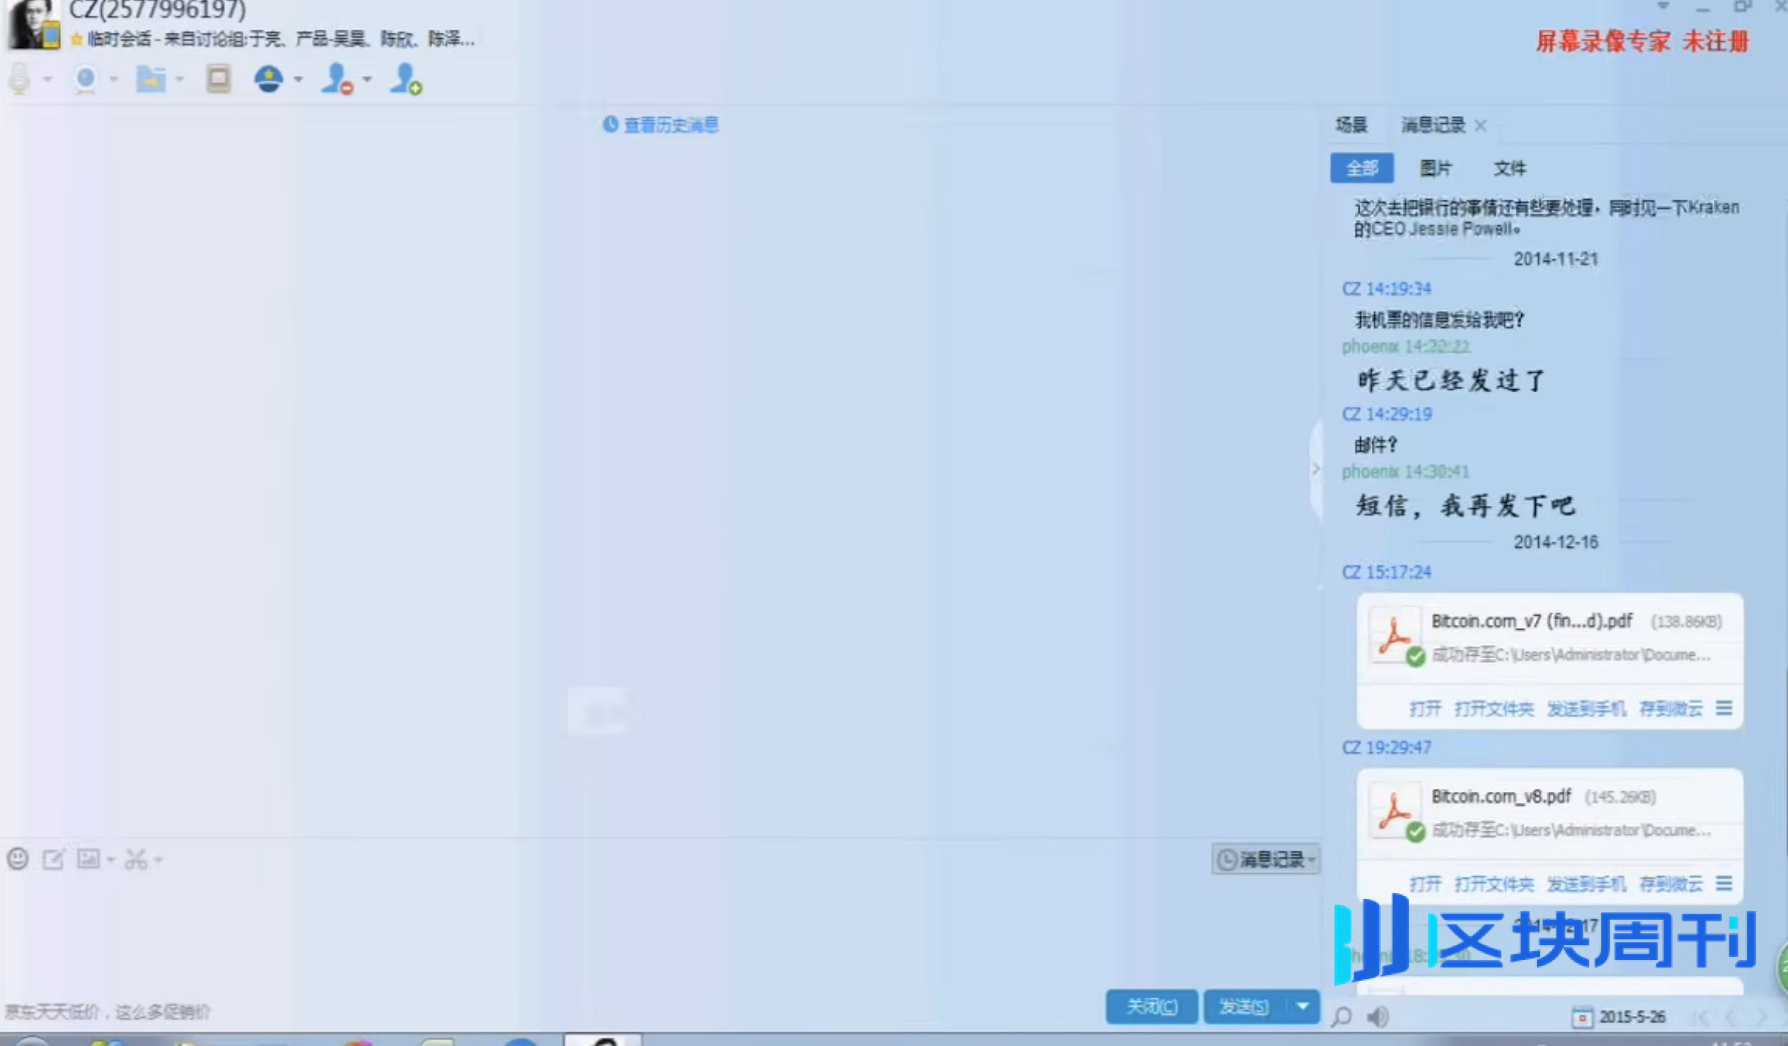Viewport: 1788px width, 1046px height.
Task: Start a video call from the toolbar
Action: pos(85,79)
